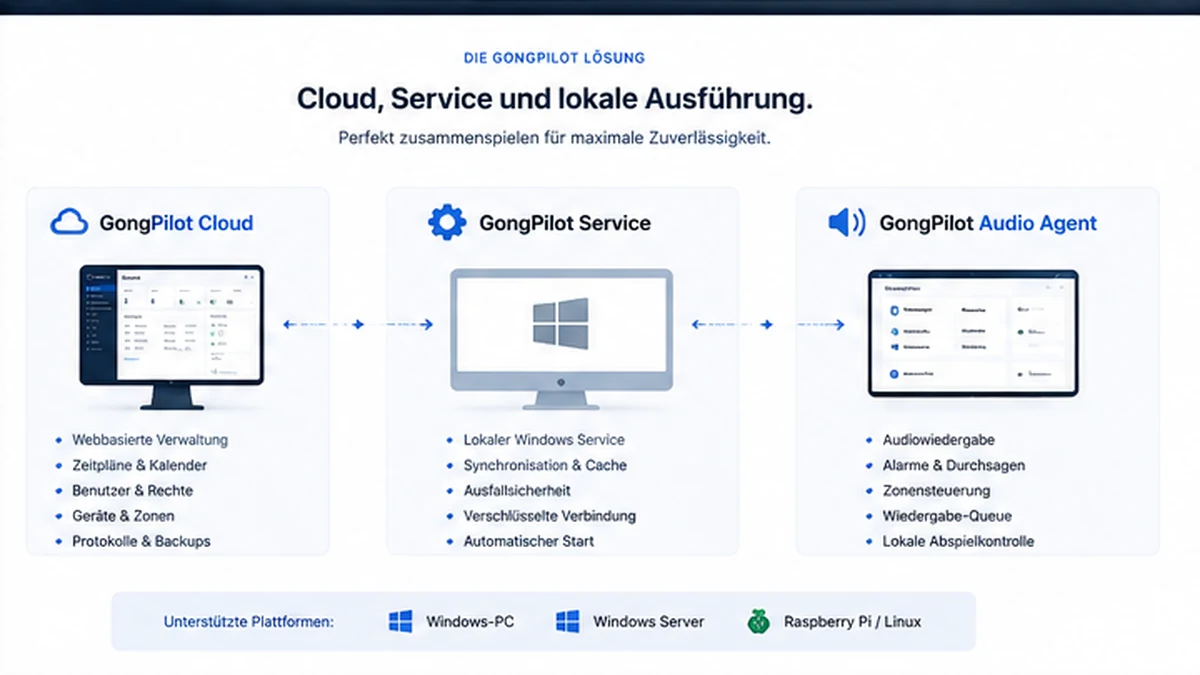This screenshot has width=1200, height=675.
Task: Select Zeitpläne & Kalender bullet
Action: pos(140,465)
